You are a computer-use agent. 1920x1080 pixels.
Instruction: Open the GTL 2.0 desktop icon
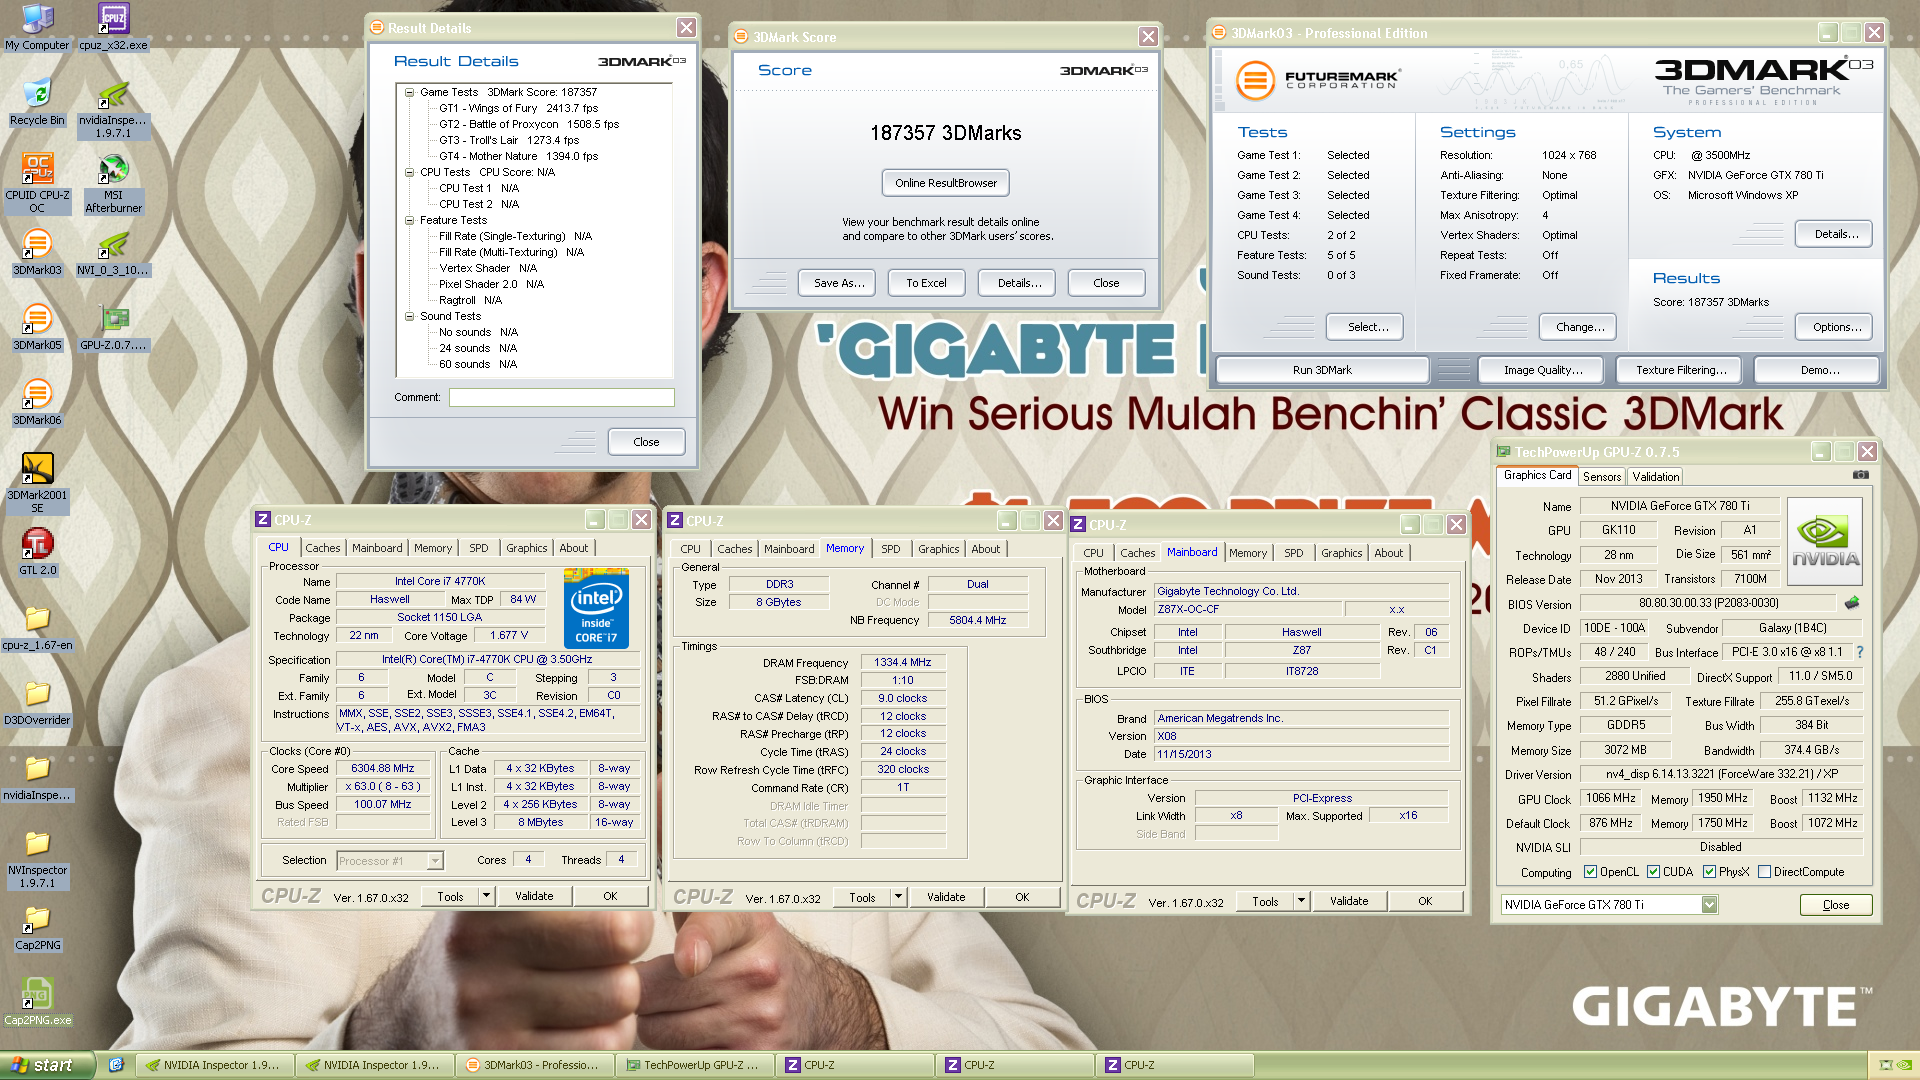click(x=37, y=552)
